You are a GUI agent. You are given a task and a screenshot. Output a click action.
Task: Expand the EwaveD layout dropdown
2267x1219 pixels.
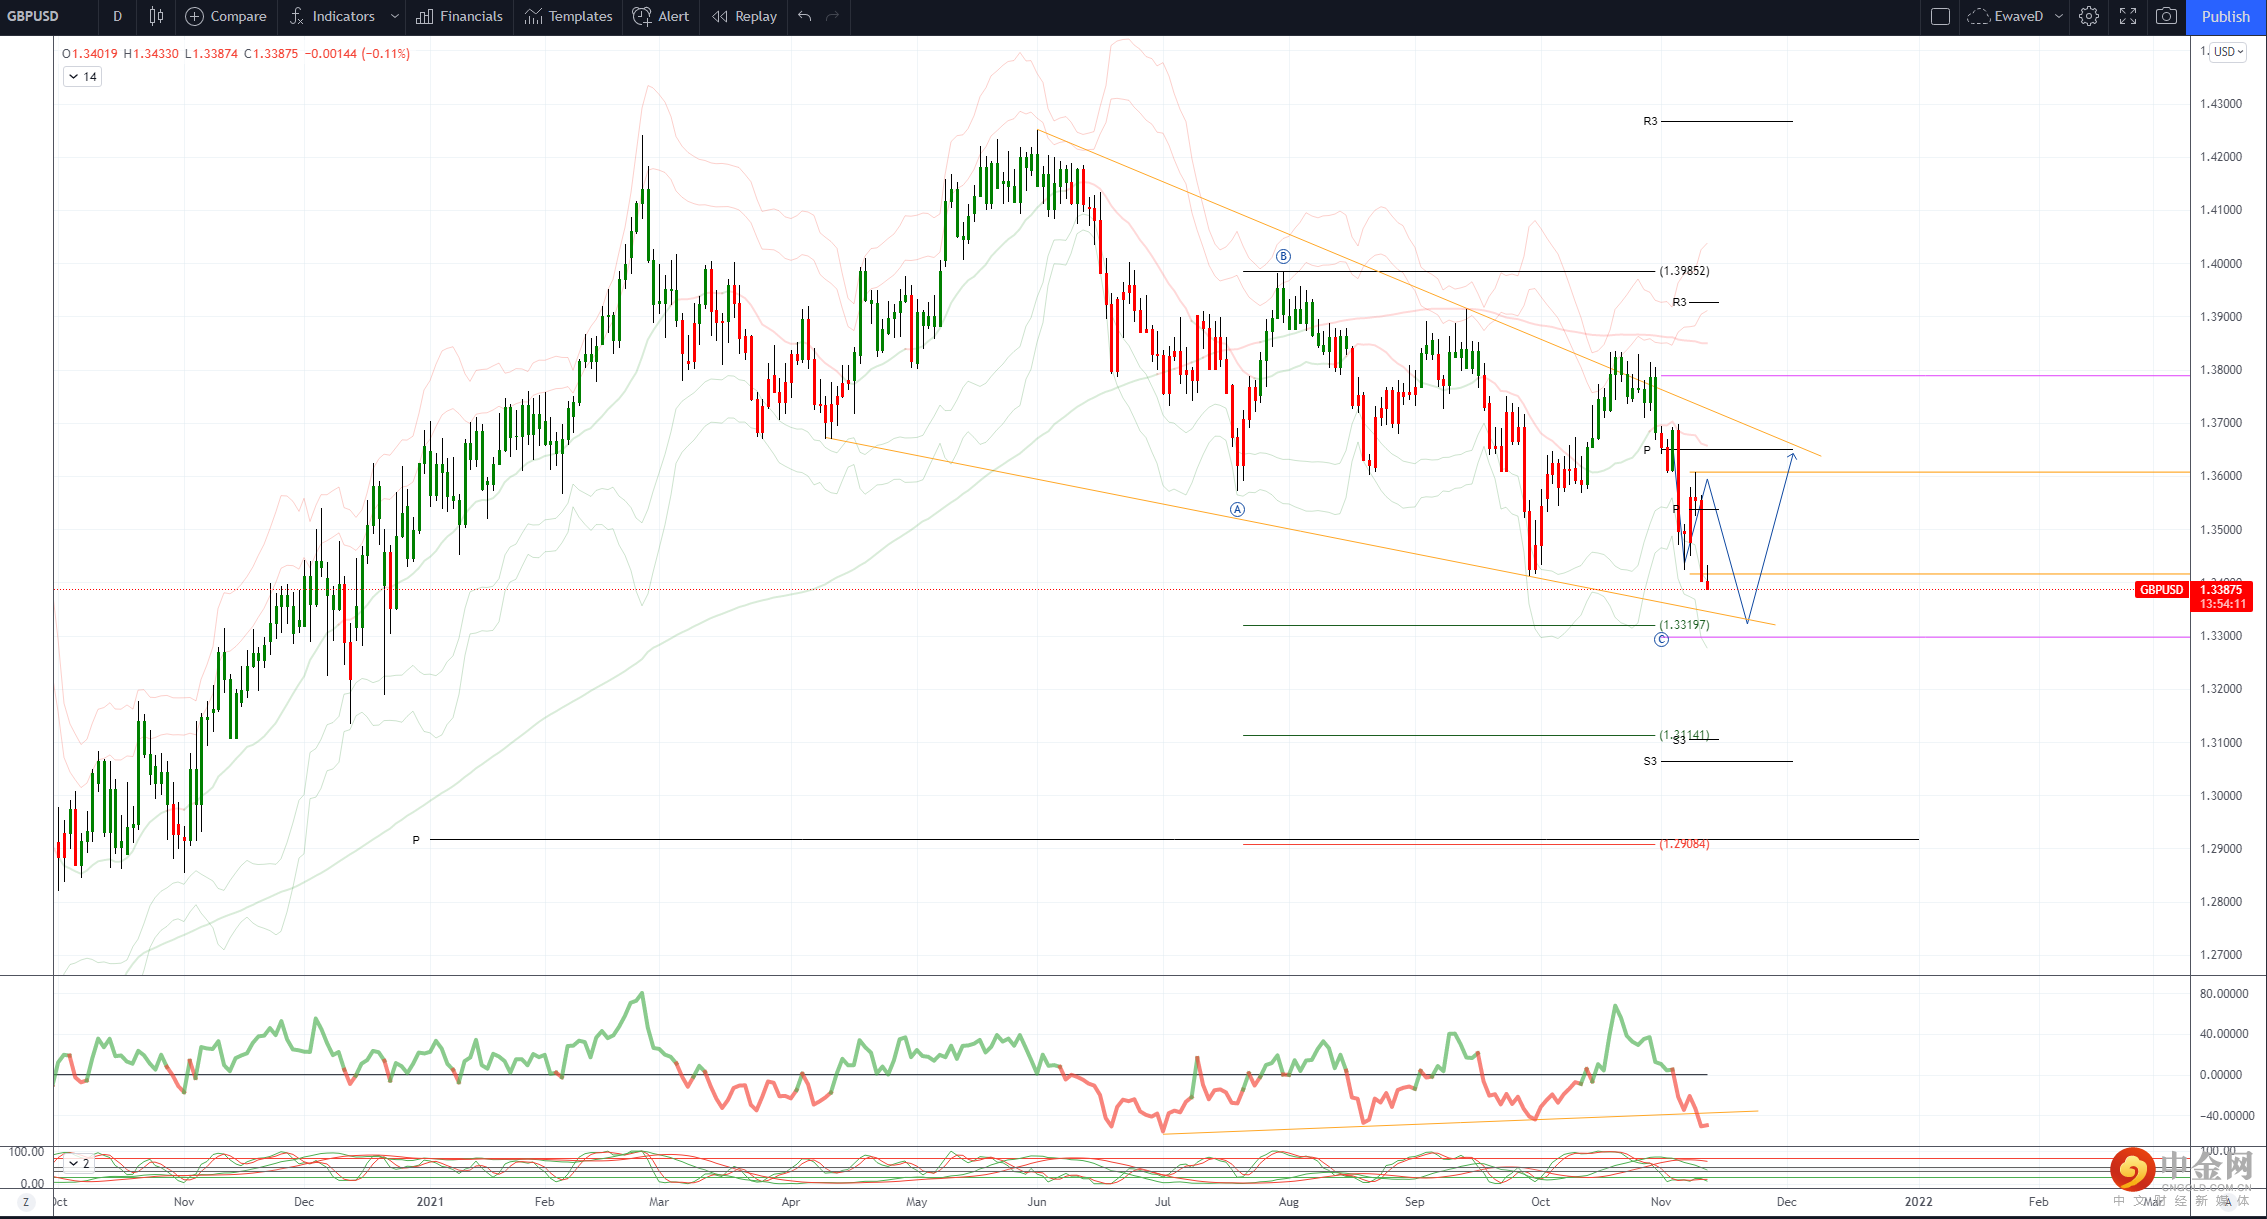point(2059,16)
